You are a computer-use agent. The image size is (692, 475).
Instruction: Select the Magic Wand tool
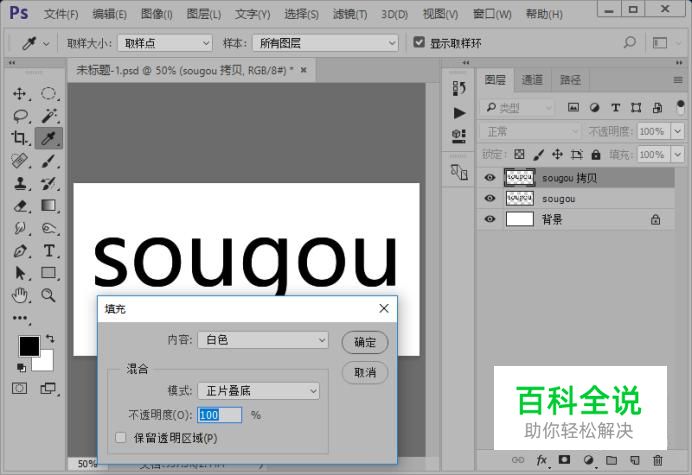(49, 116)
